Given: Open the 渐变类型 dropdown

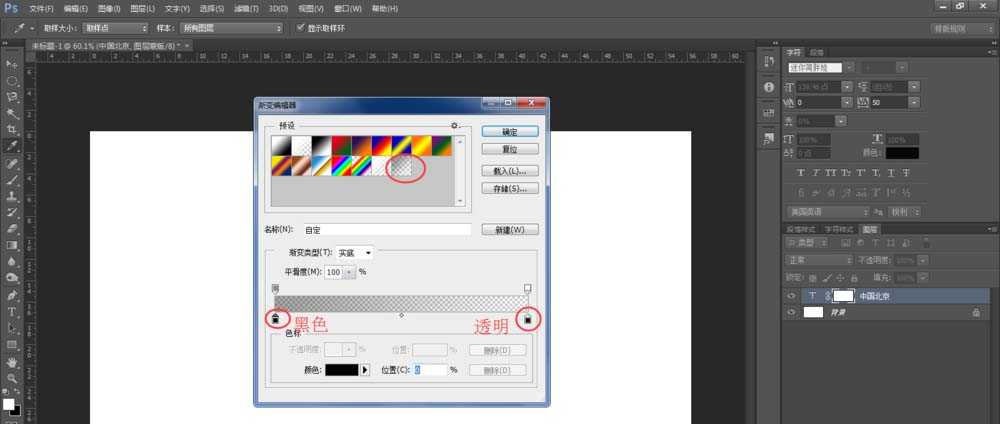Looking at the screenshot, I should (x=353, y=253).
